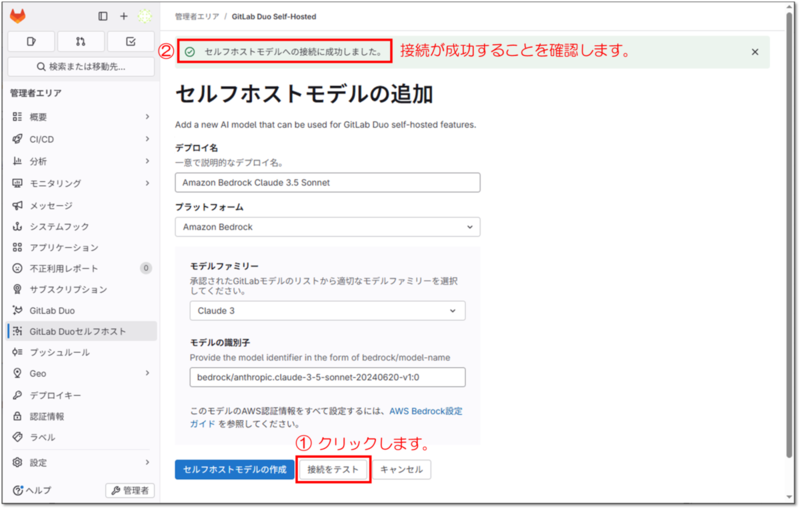Expand the CI/CD menu chevron
800x509 pixels.
[147, 139]
